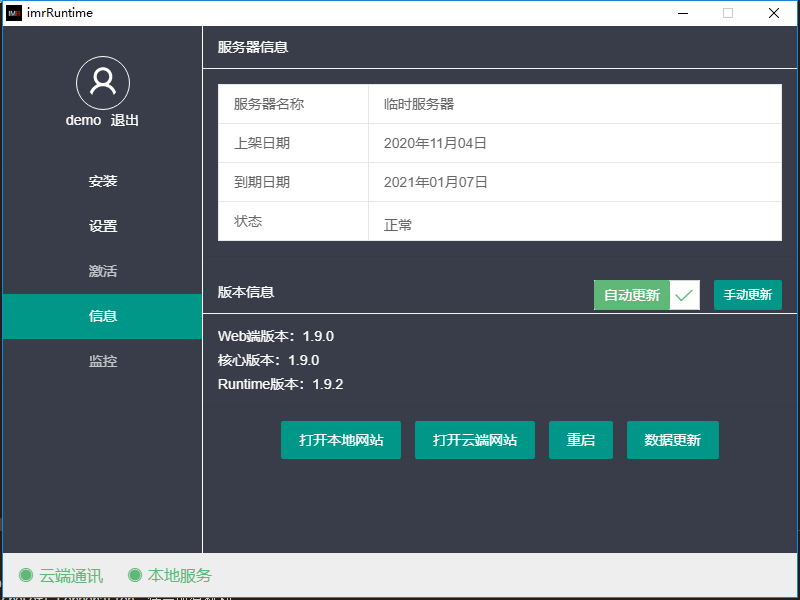Image resolution: width=800 pixels, height=600 pixels.
Task: Switch to the 设置 sidebar page
Action: point(103,226)
